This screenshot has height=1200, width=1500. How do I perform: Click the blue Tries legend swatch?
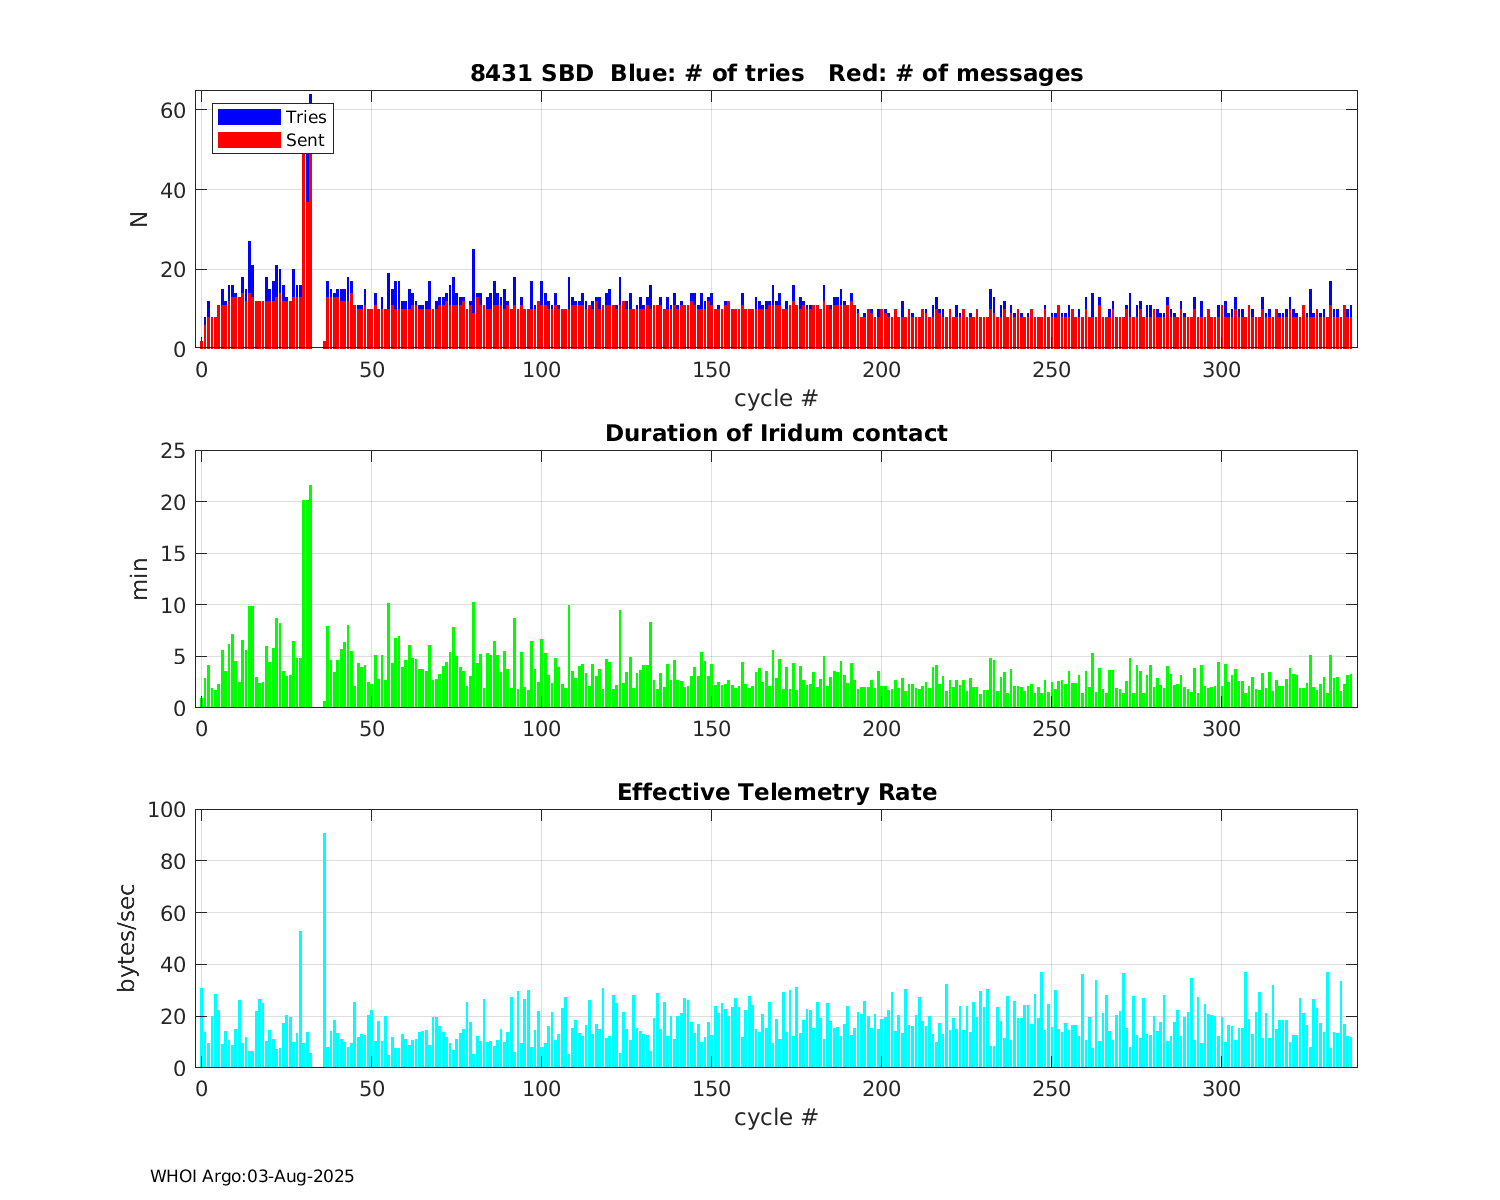(249, 117)
